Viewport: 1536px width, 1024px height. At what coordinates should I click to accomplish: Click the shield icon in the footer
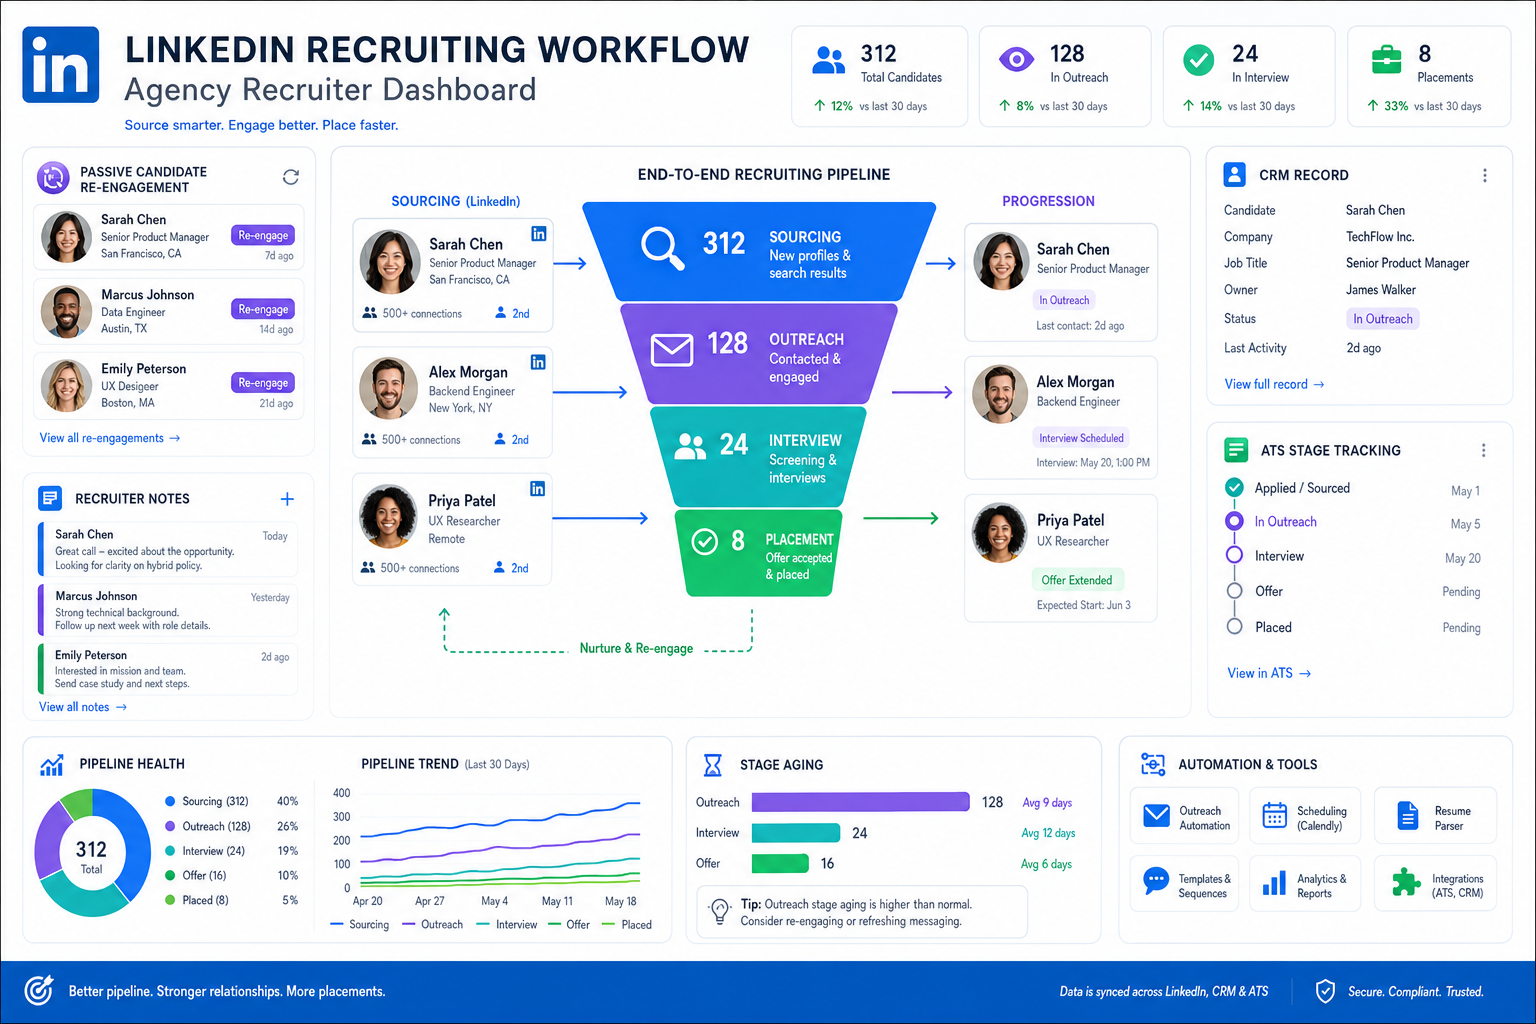1325,991
